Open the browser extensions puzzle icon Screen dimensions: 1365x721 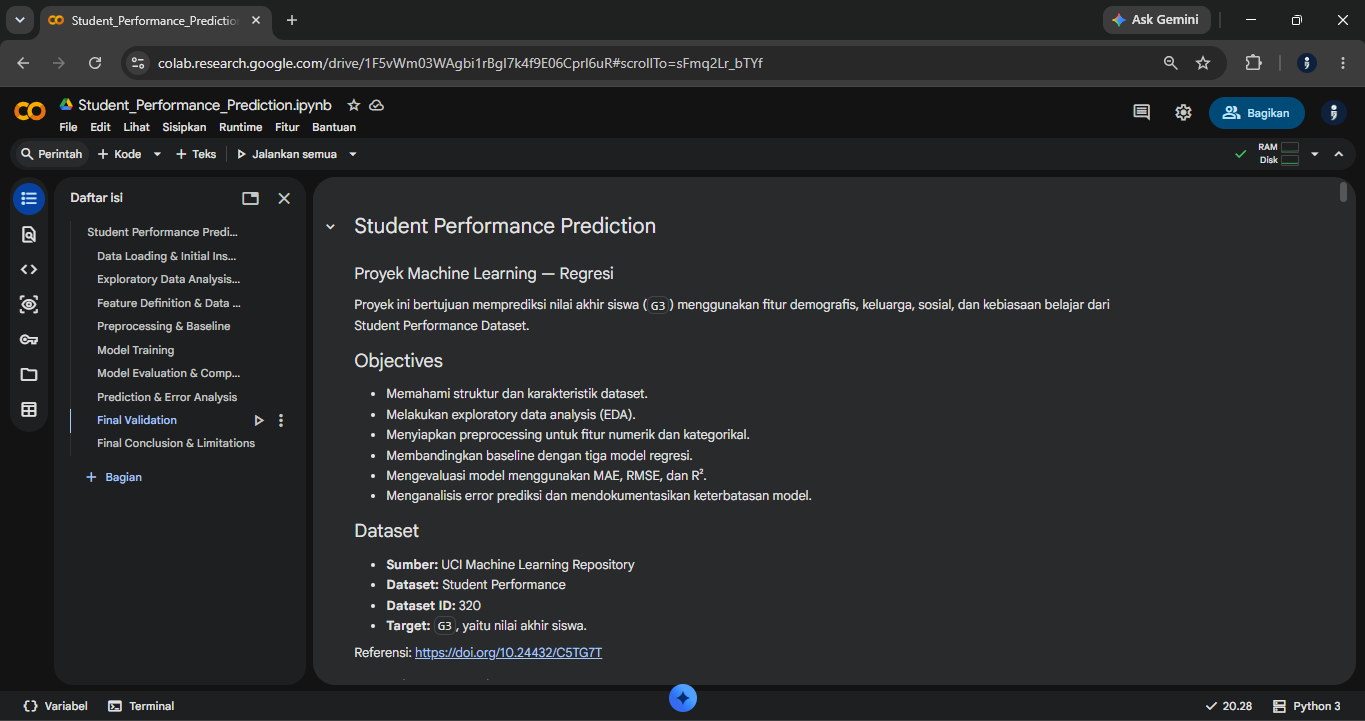[1253, 63]
